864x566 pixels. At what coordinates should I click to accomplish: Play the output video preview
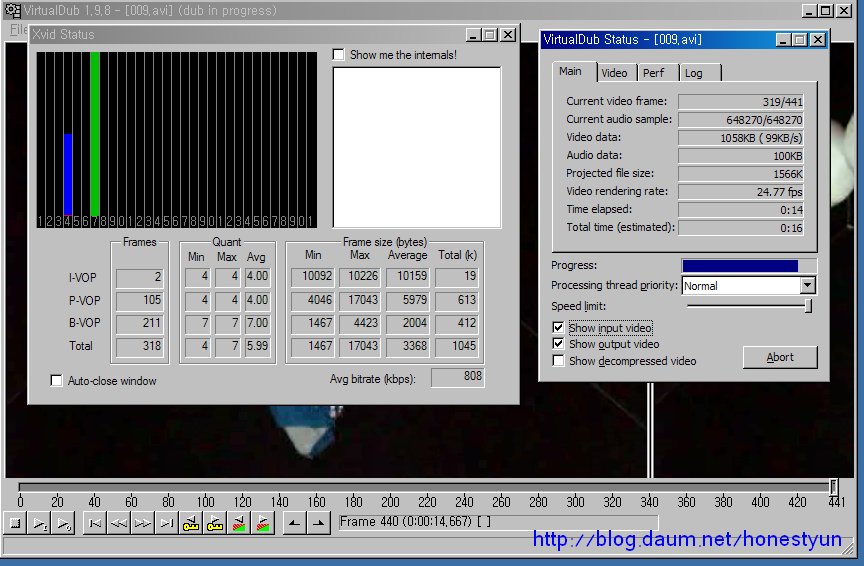[63, 523]
